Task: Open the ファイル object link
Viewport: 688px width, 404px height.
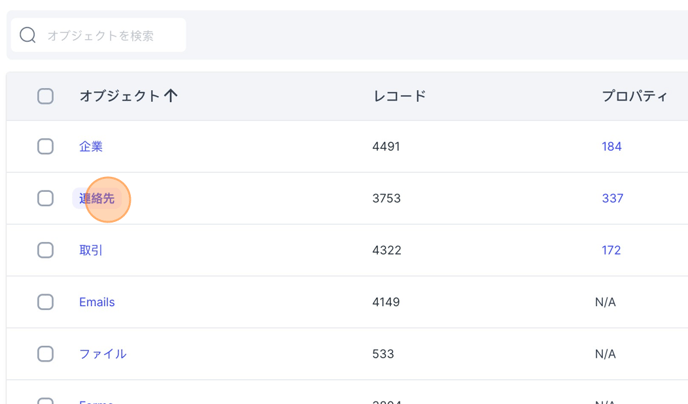Action: click(103, 354)
